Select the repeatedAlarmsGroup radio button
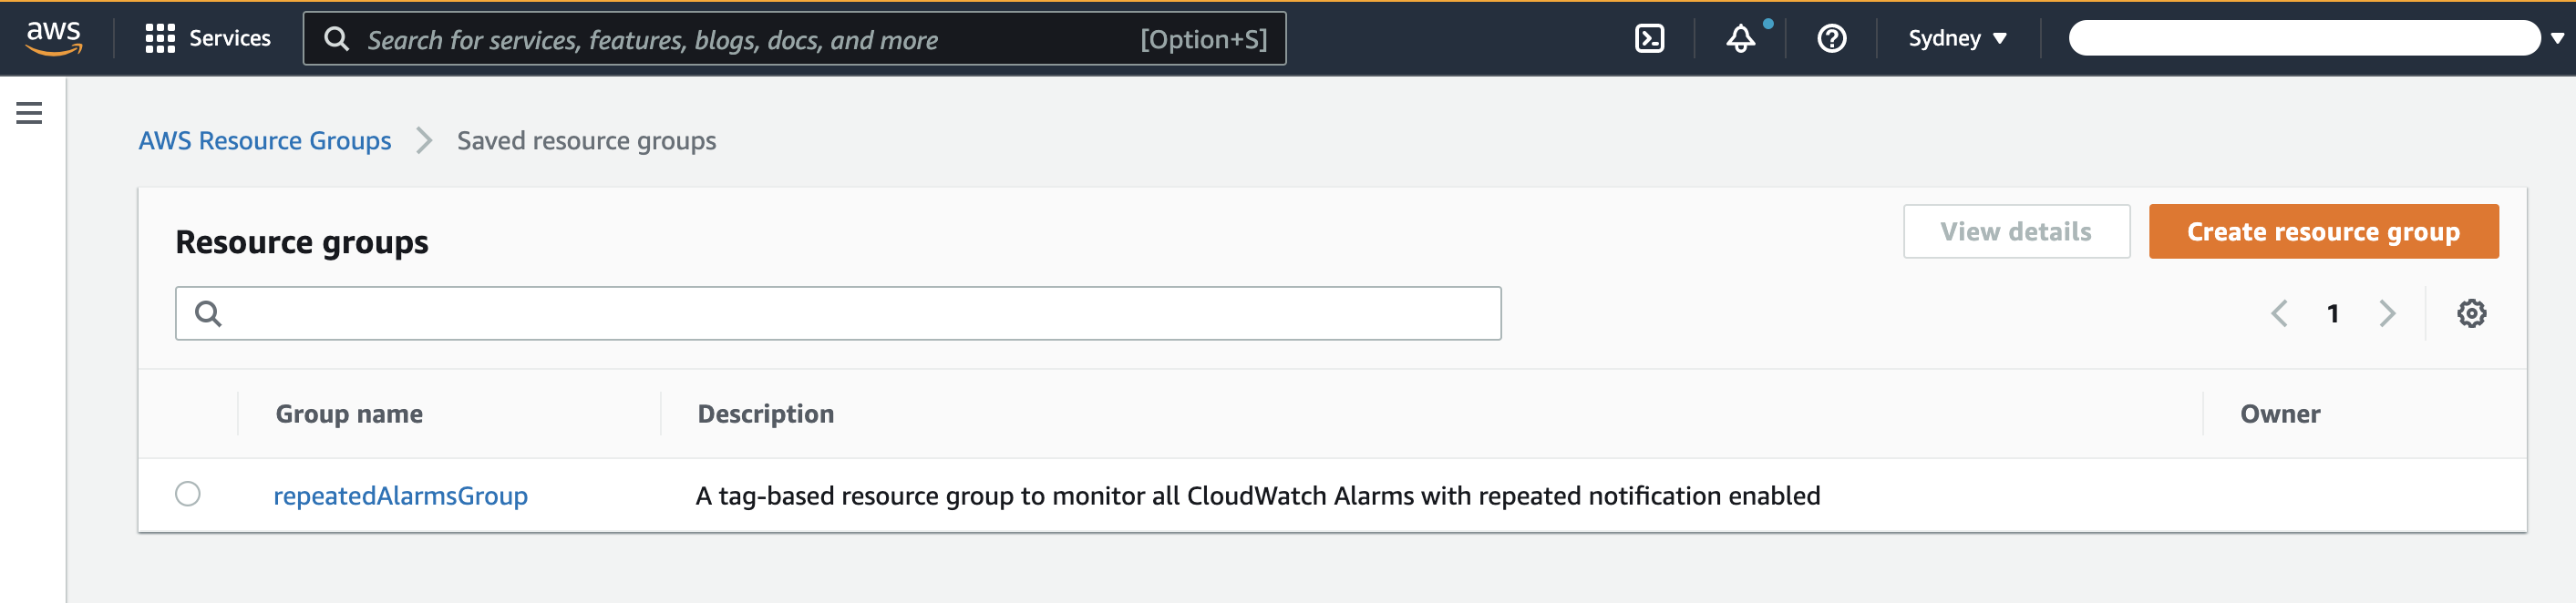Screen dimensions: 2576x603 (x=188, y=494)
